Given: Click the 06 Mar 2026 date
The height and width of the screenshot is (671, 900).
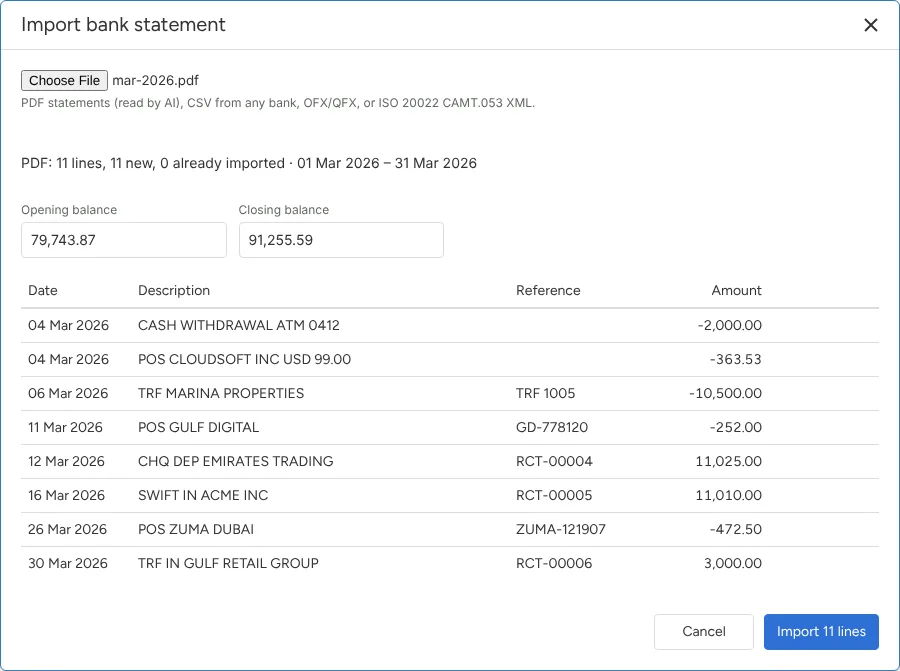Looking at the screenshot, I should 68,393.
